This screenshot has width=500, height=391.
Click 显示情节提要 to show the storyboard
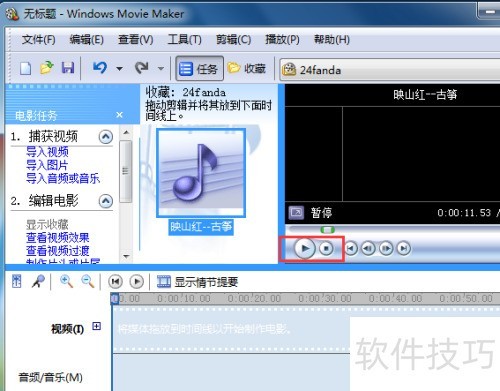197,282
